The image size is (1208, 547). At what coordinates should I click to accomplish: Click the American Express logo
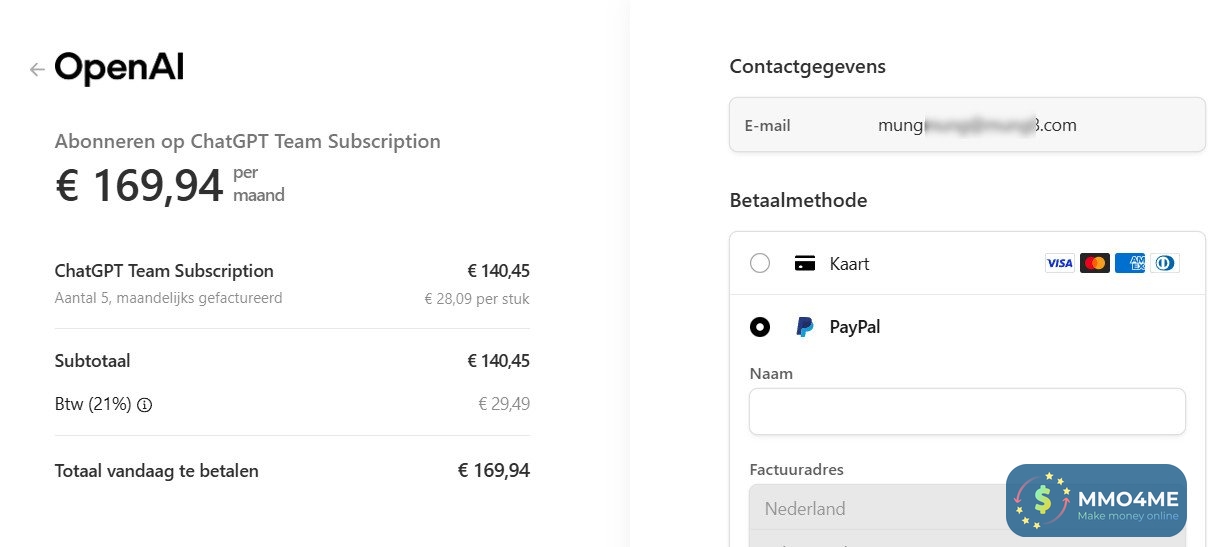coord(1130,263)
